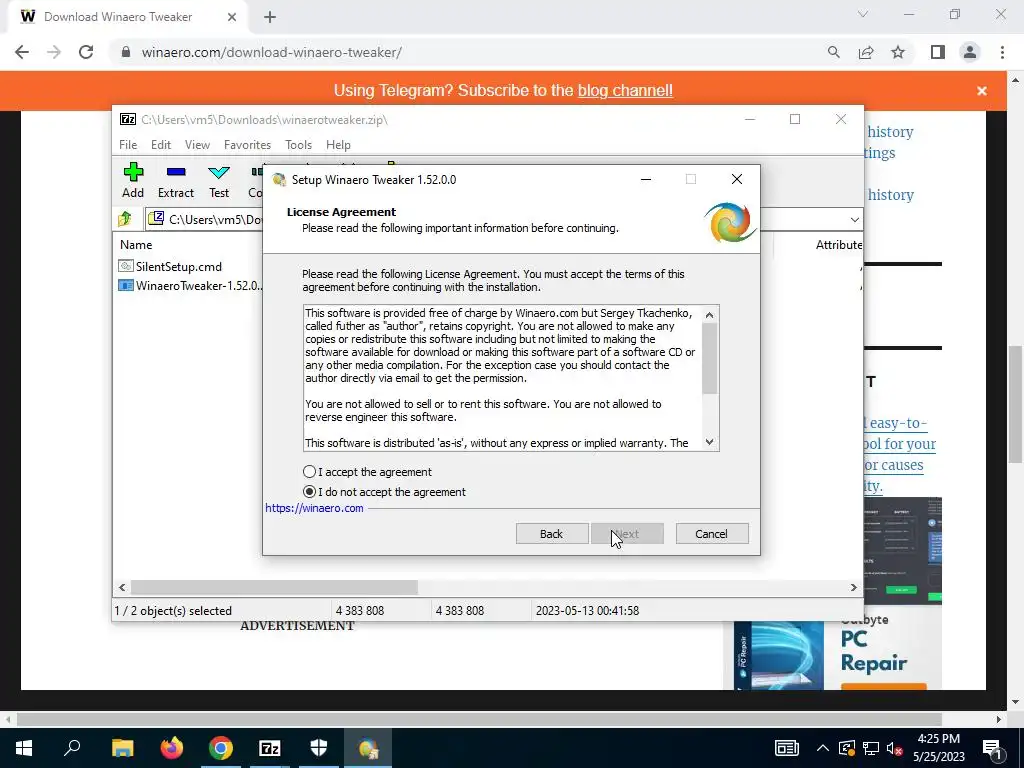Open Chrome three-dot menu

click(x=1002, y=52)
